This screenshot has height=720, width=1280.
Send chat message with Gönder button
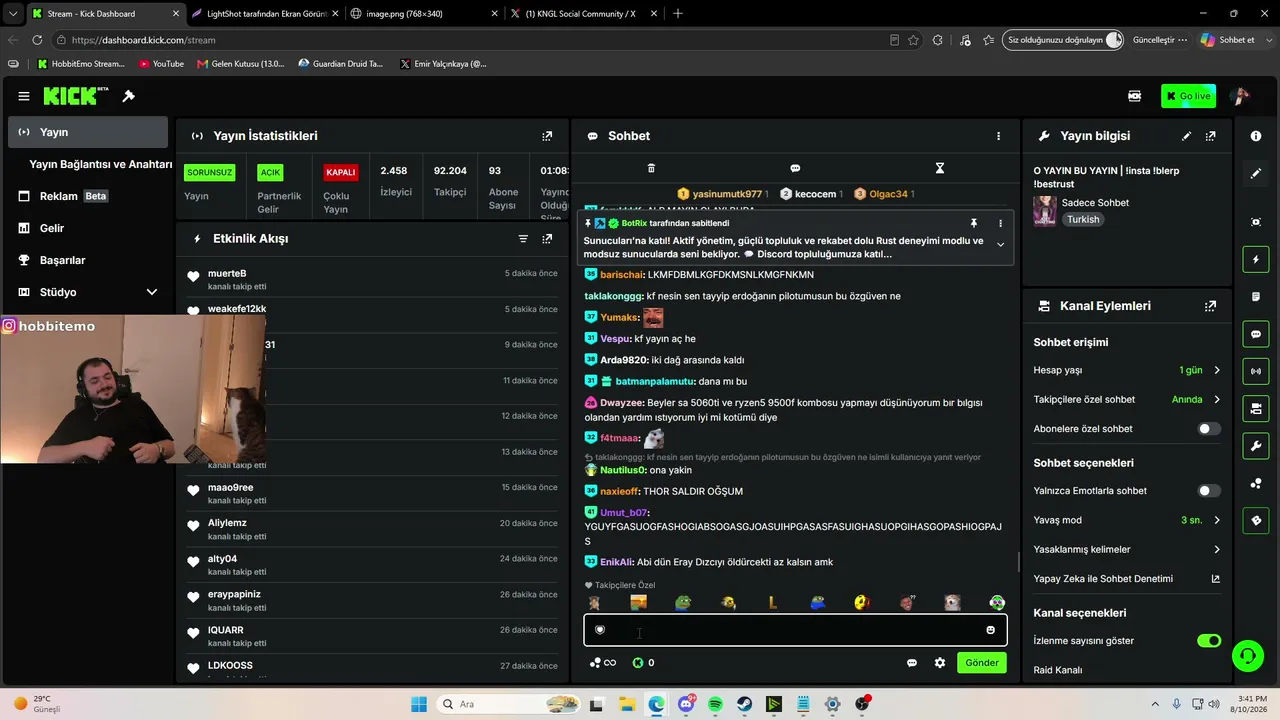(982, 663)
